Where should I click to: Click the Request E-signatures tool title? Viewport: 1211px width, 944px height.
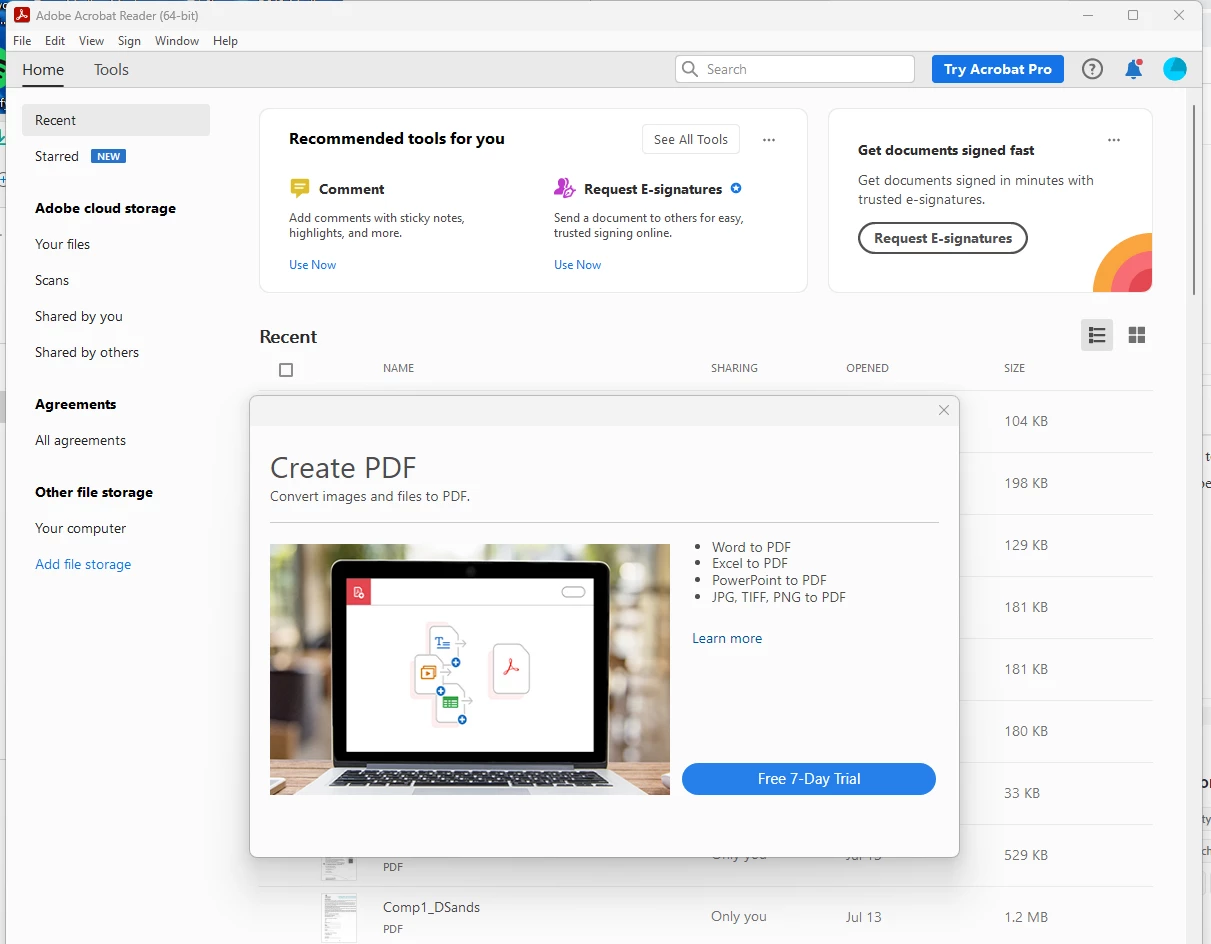(x=653, y=189)
